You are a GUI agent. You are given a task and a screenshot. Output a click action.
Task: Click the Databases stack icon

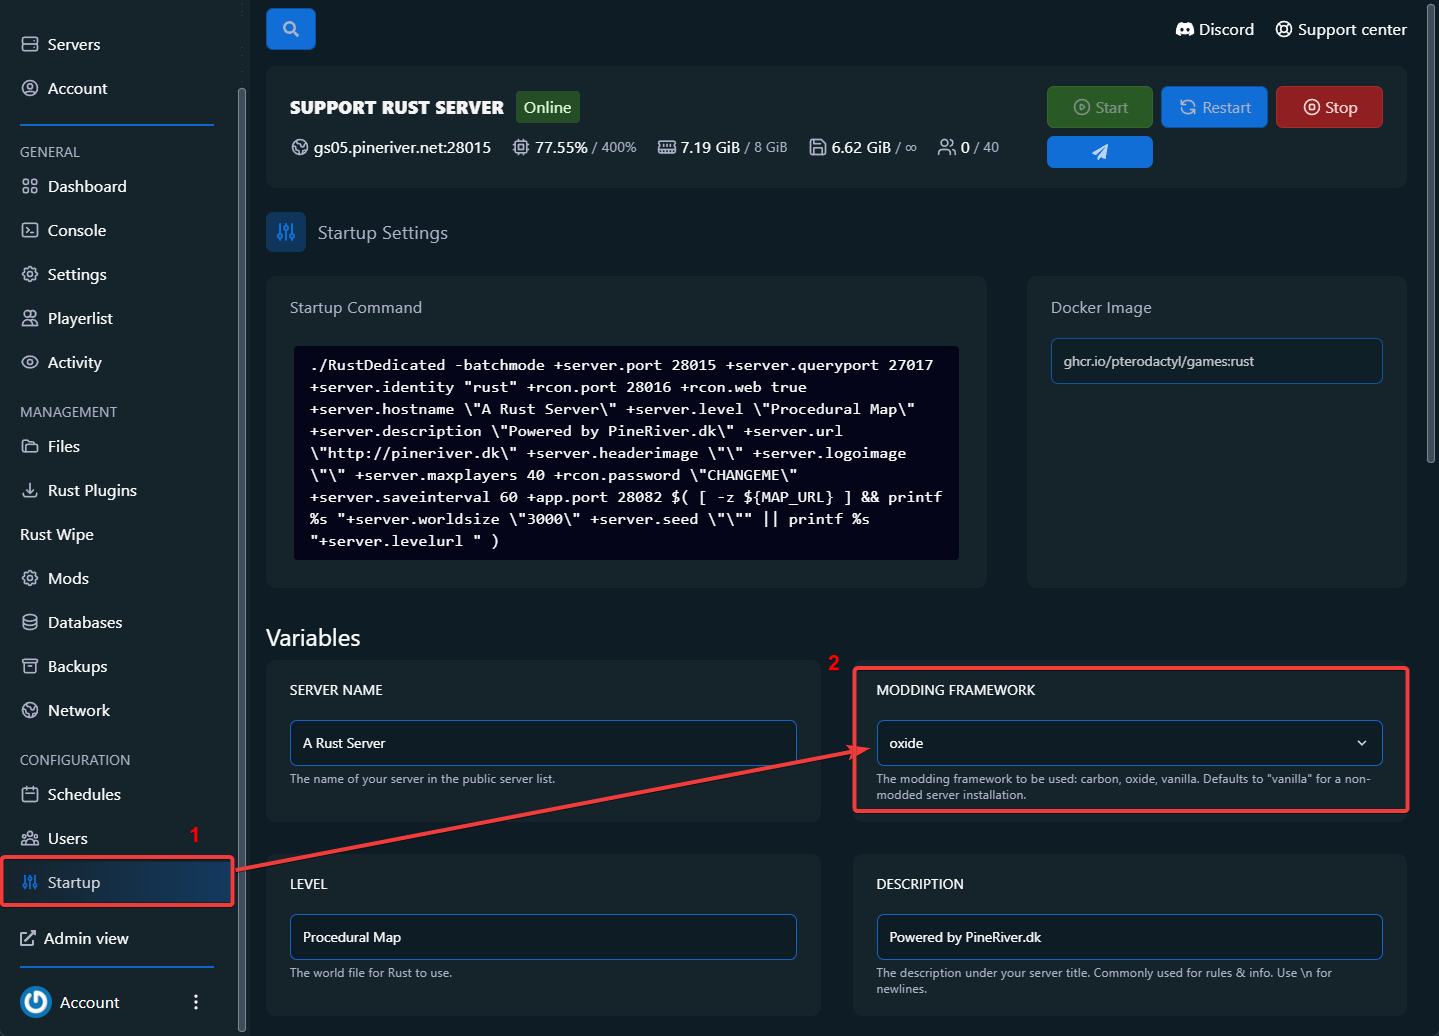pyautogui.click(x=30, y=622)
